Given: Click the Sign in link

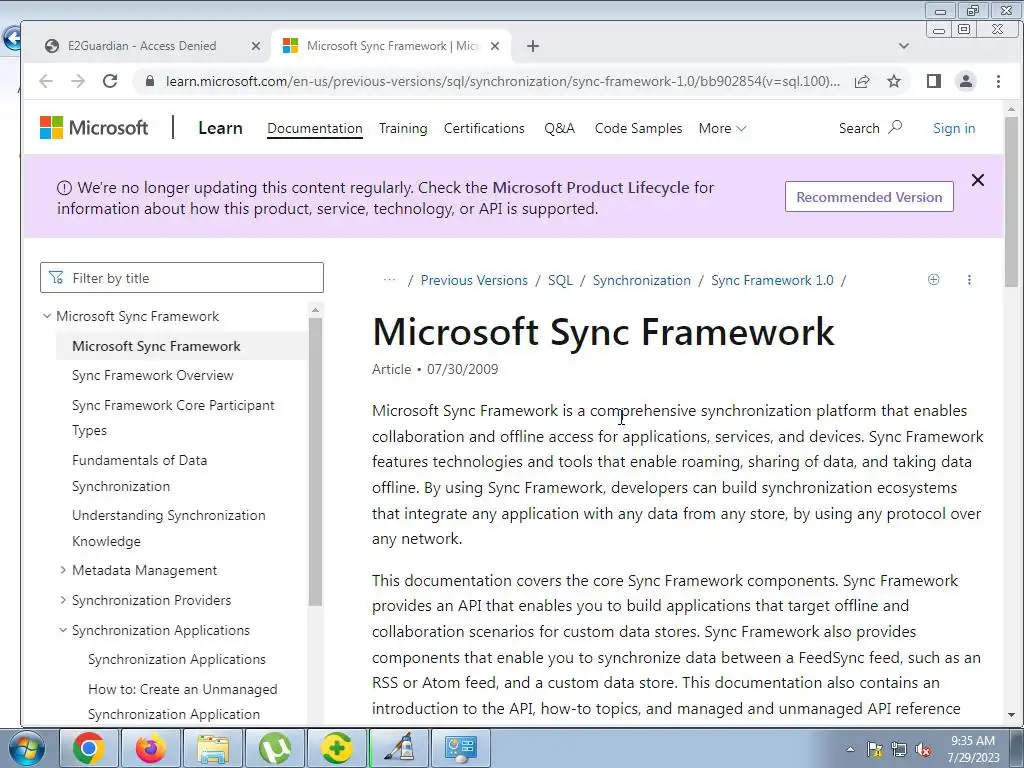Looking at the screenshot, I should click(x=954, y=128).
